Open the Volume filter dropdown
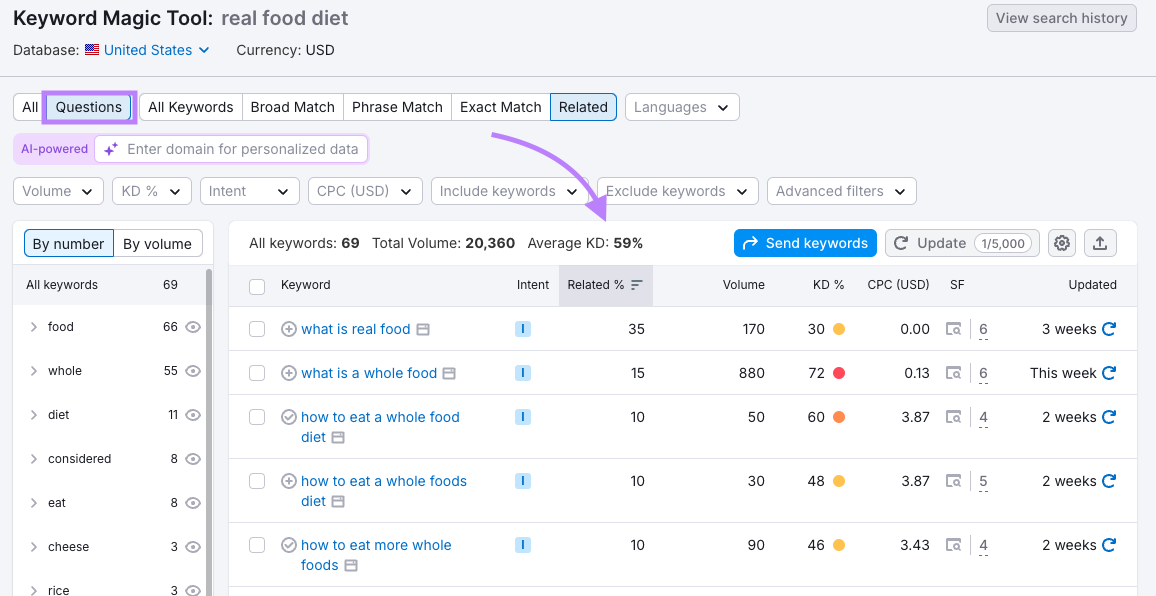The height and width of the screenshot is (596, 1156). click(57, 191)
